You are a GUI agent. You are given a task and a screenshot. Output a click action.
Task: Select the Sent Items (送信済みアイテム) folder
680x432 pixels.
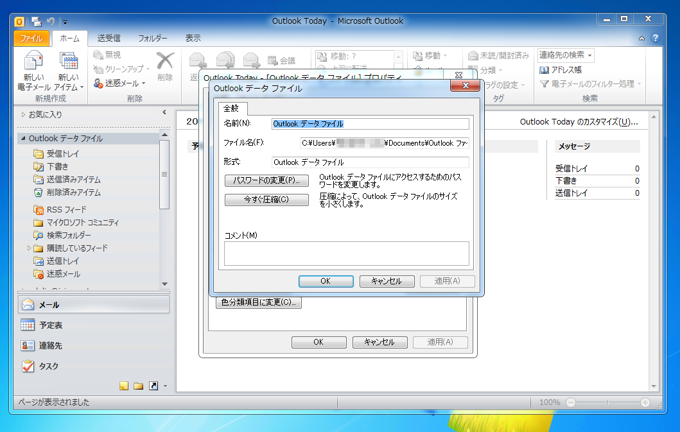[x=73, y=179]
